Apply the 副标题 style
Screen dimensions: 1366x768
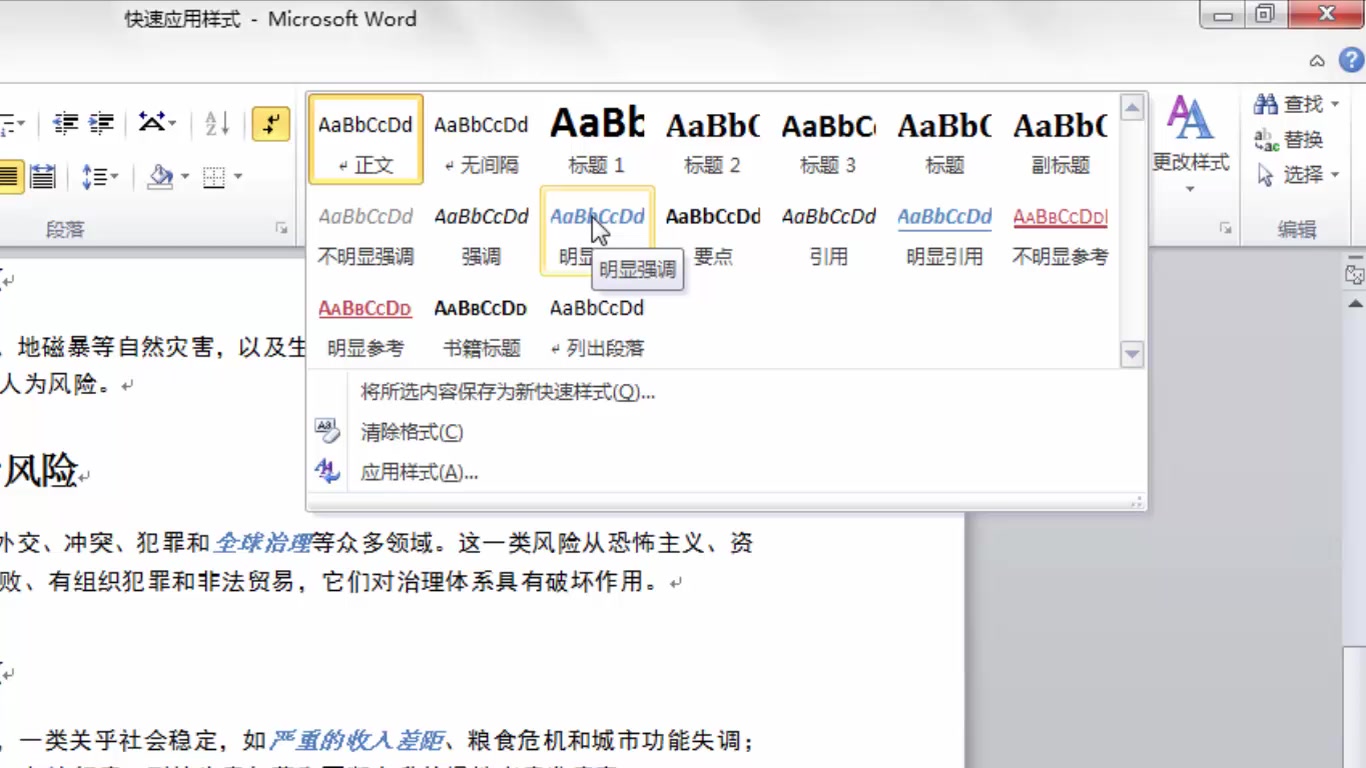click(1060, 140)
